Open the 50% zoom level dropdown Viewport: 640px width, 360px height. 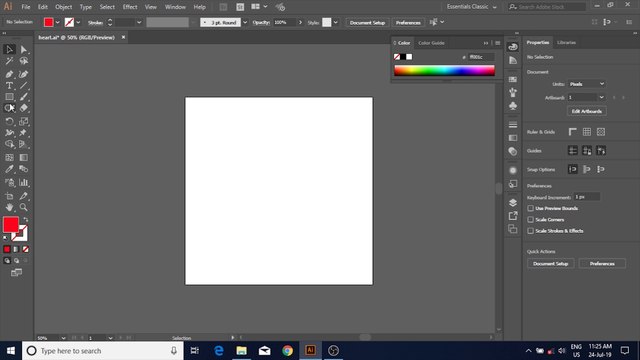(63, 338)
